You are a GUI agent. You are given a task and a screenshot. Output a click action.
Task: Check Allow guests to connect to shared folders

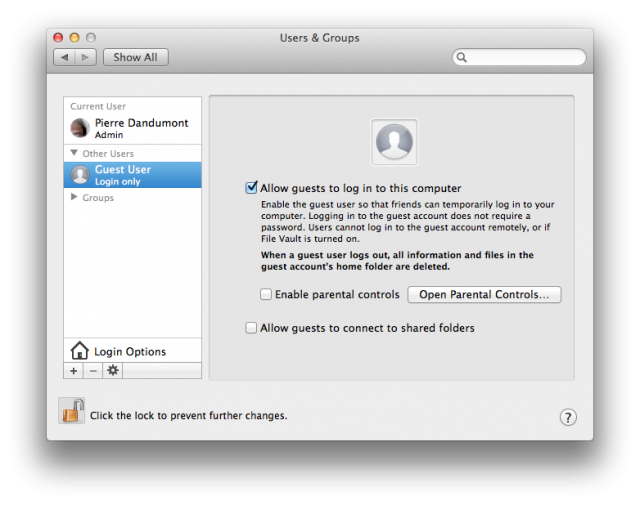pyautogui.click(x=251, y=328)
